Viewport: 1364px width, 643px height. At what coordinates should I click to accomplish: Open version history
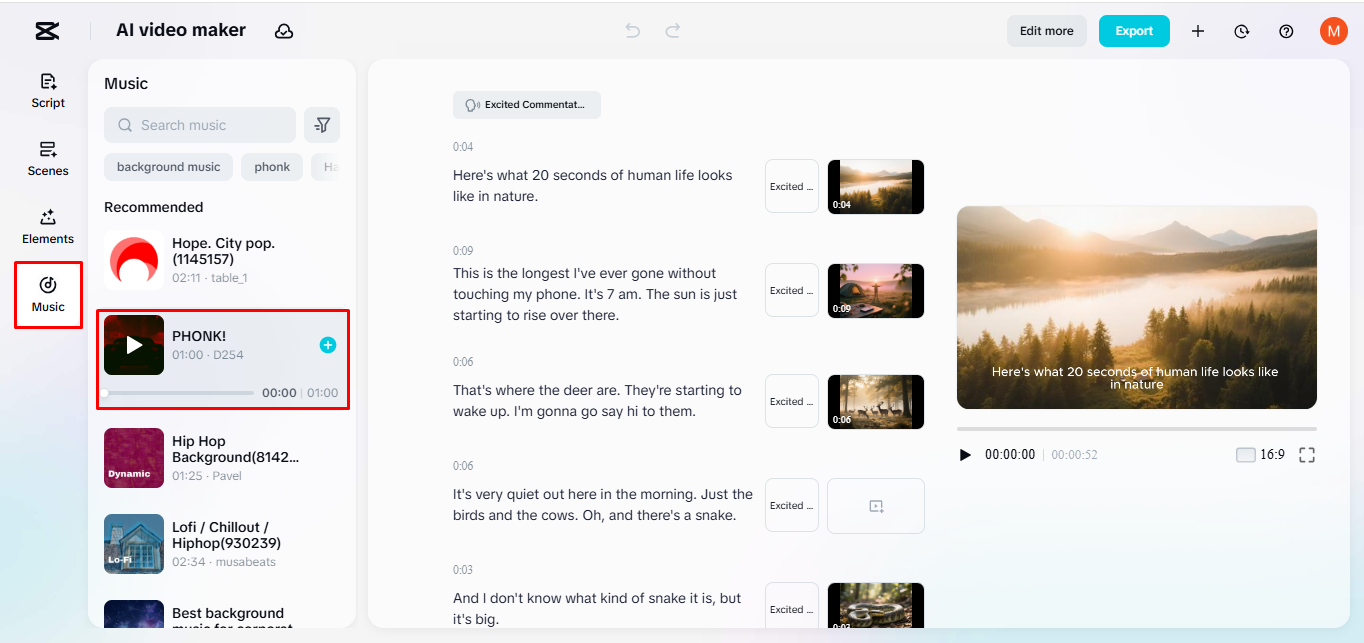point(1241,31)
